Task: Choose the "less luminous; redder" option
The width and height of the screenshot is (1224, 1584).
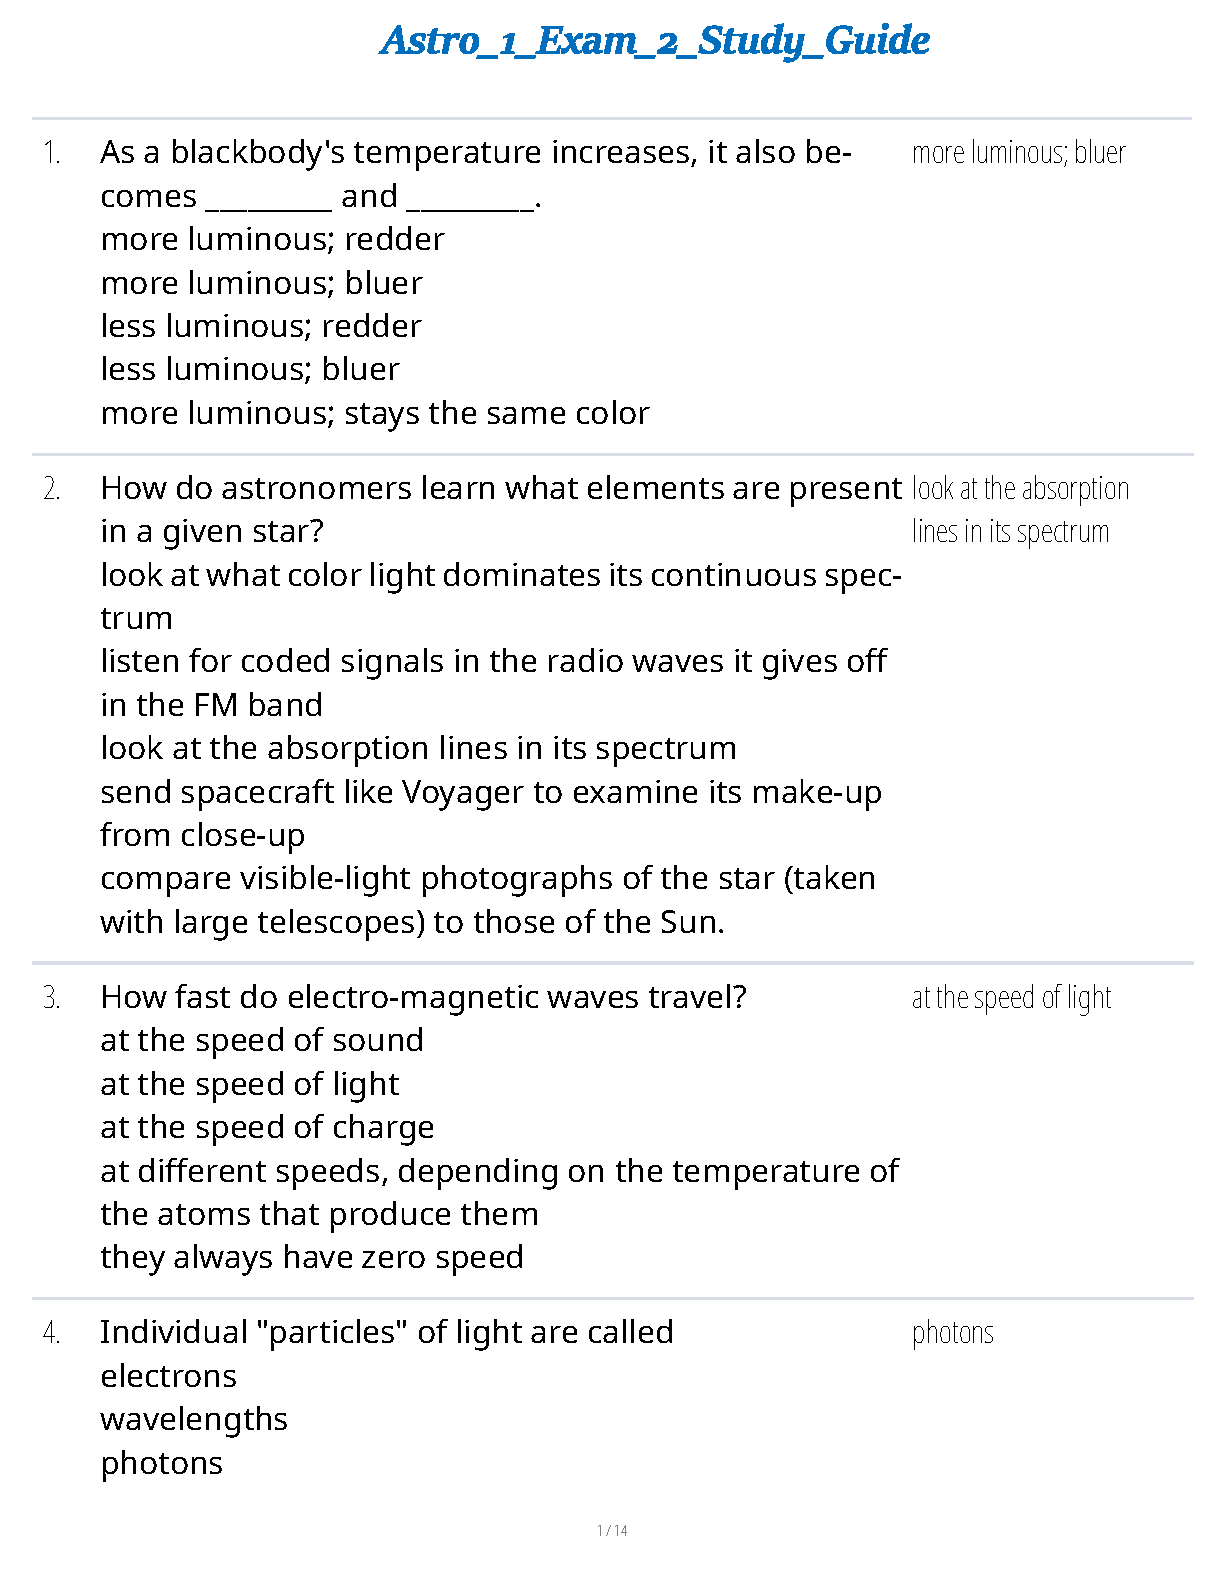Action: coord(261,327)
